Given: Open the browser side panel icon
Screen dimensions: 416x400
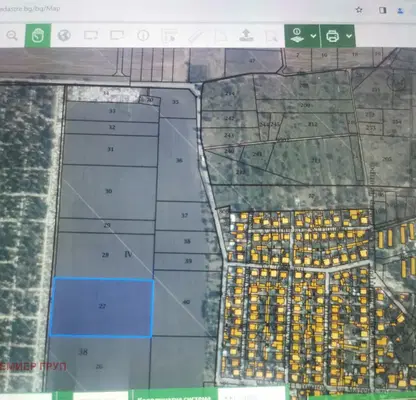Looking at the screenshot, I should pos(382,10).
